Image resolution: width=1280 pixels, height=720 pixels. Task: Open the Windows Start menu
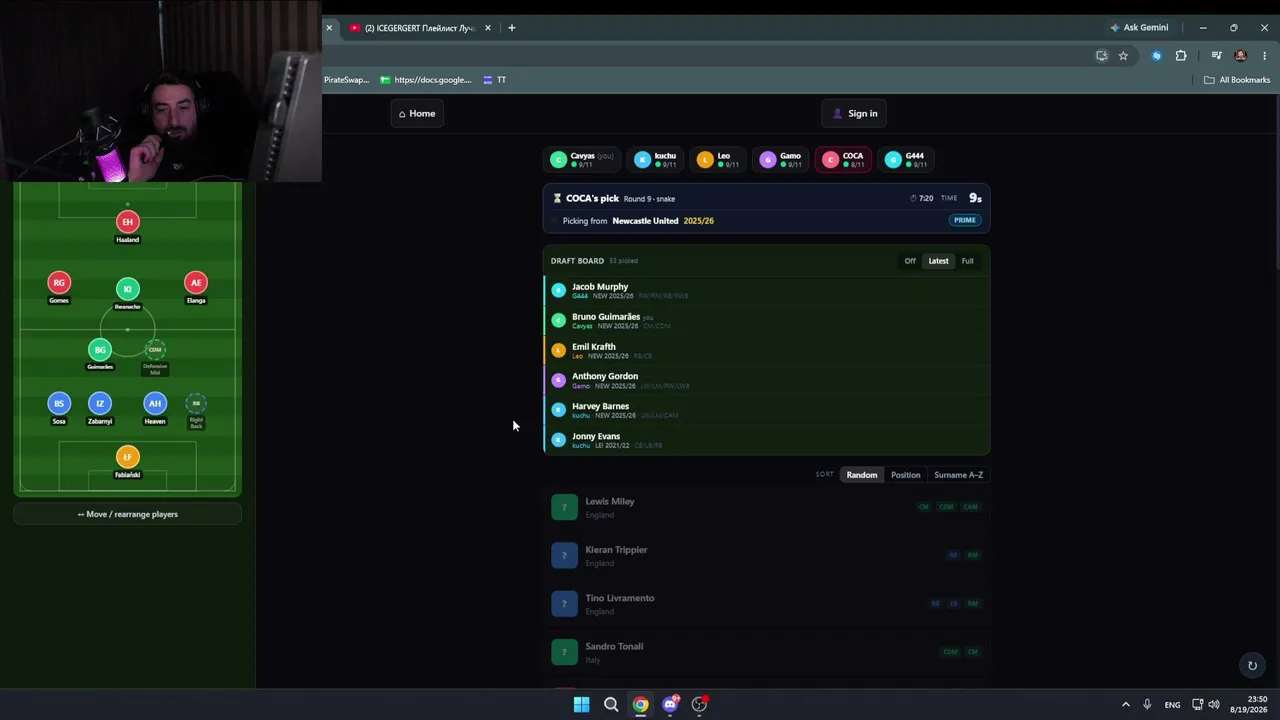pos(581,704)
